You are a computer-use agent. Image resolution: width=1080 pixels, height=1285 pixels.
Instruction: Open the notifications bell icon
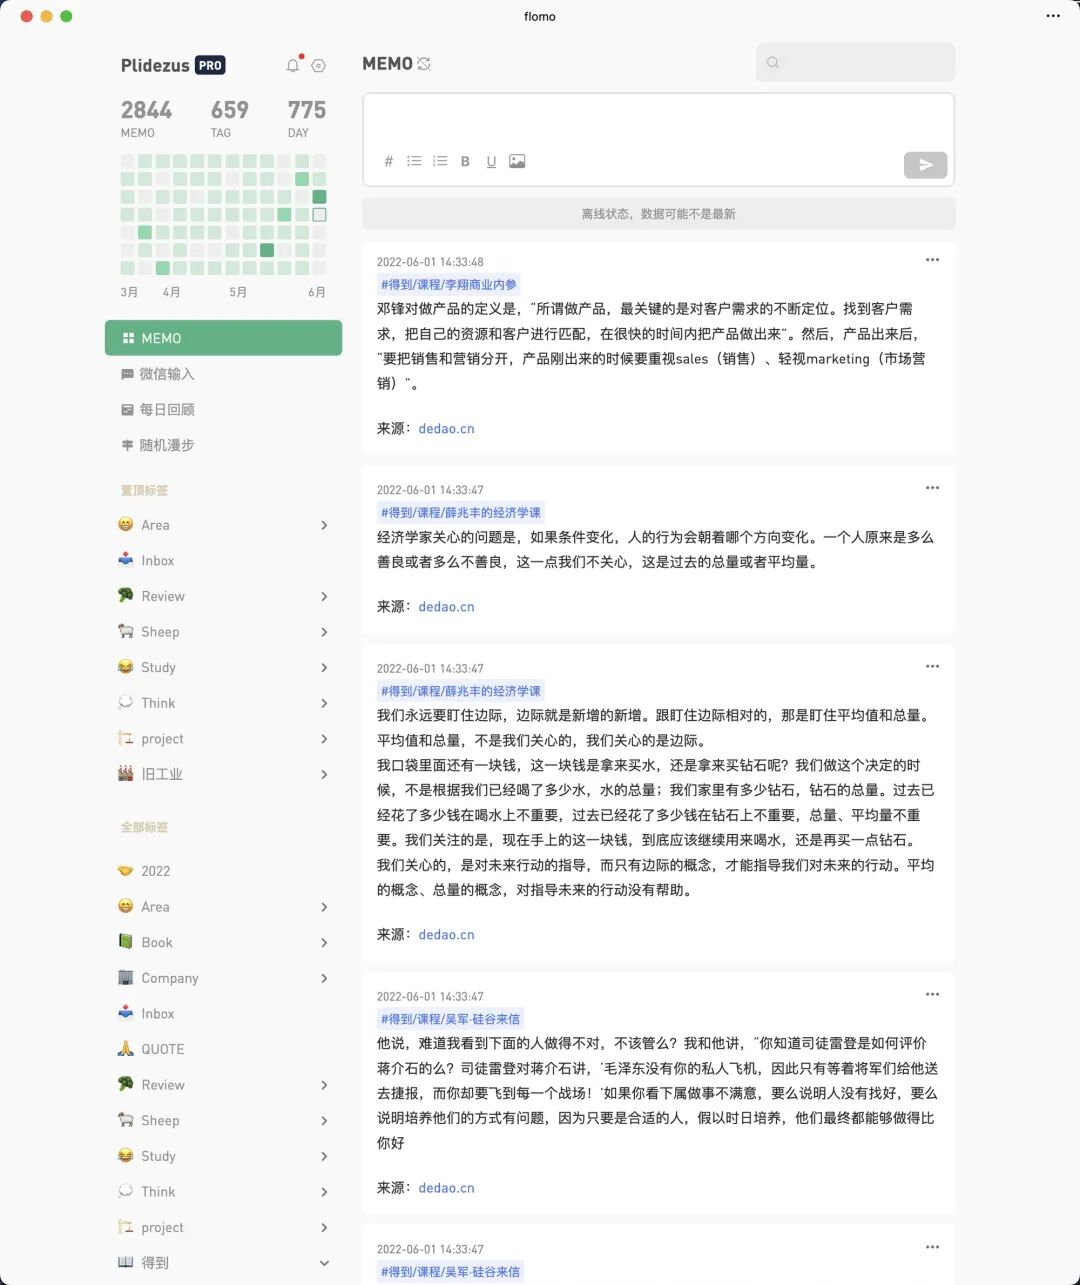tap(293, 66)
